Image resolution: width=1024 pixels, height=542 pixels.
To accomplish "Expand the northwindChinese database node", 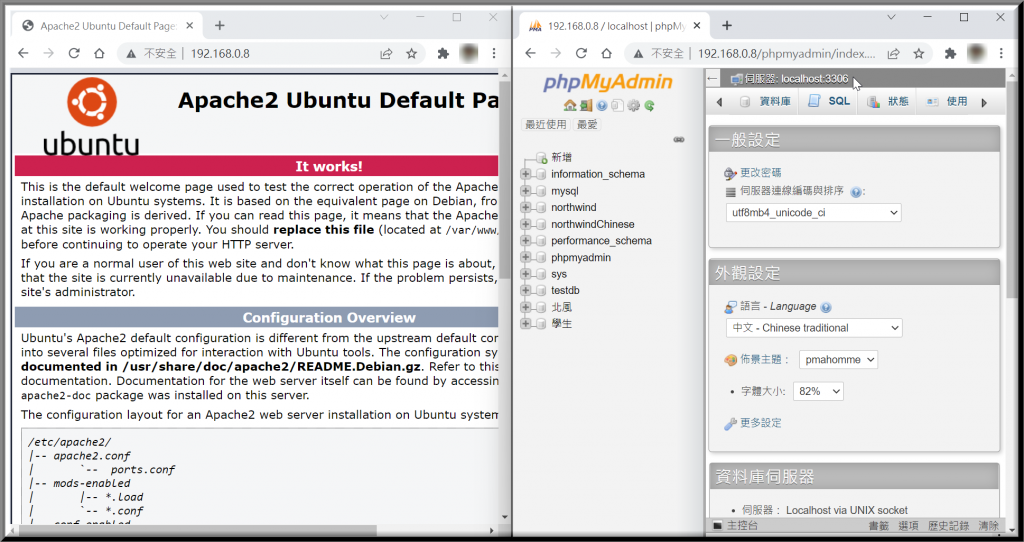I will [x=525, y=224].
